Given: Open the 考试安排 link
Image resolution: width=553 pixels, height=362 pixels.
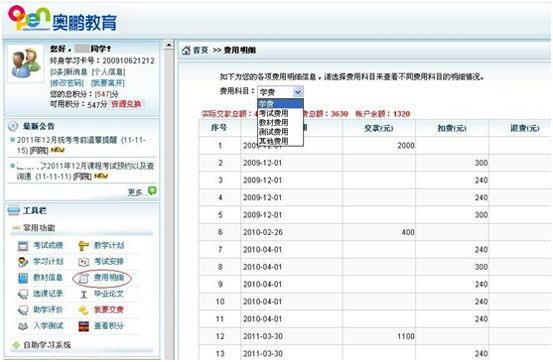Looking at the screenshot, I should click(x=109, y=261).
